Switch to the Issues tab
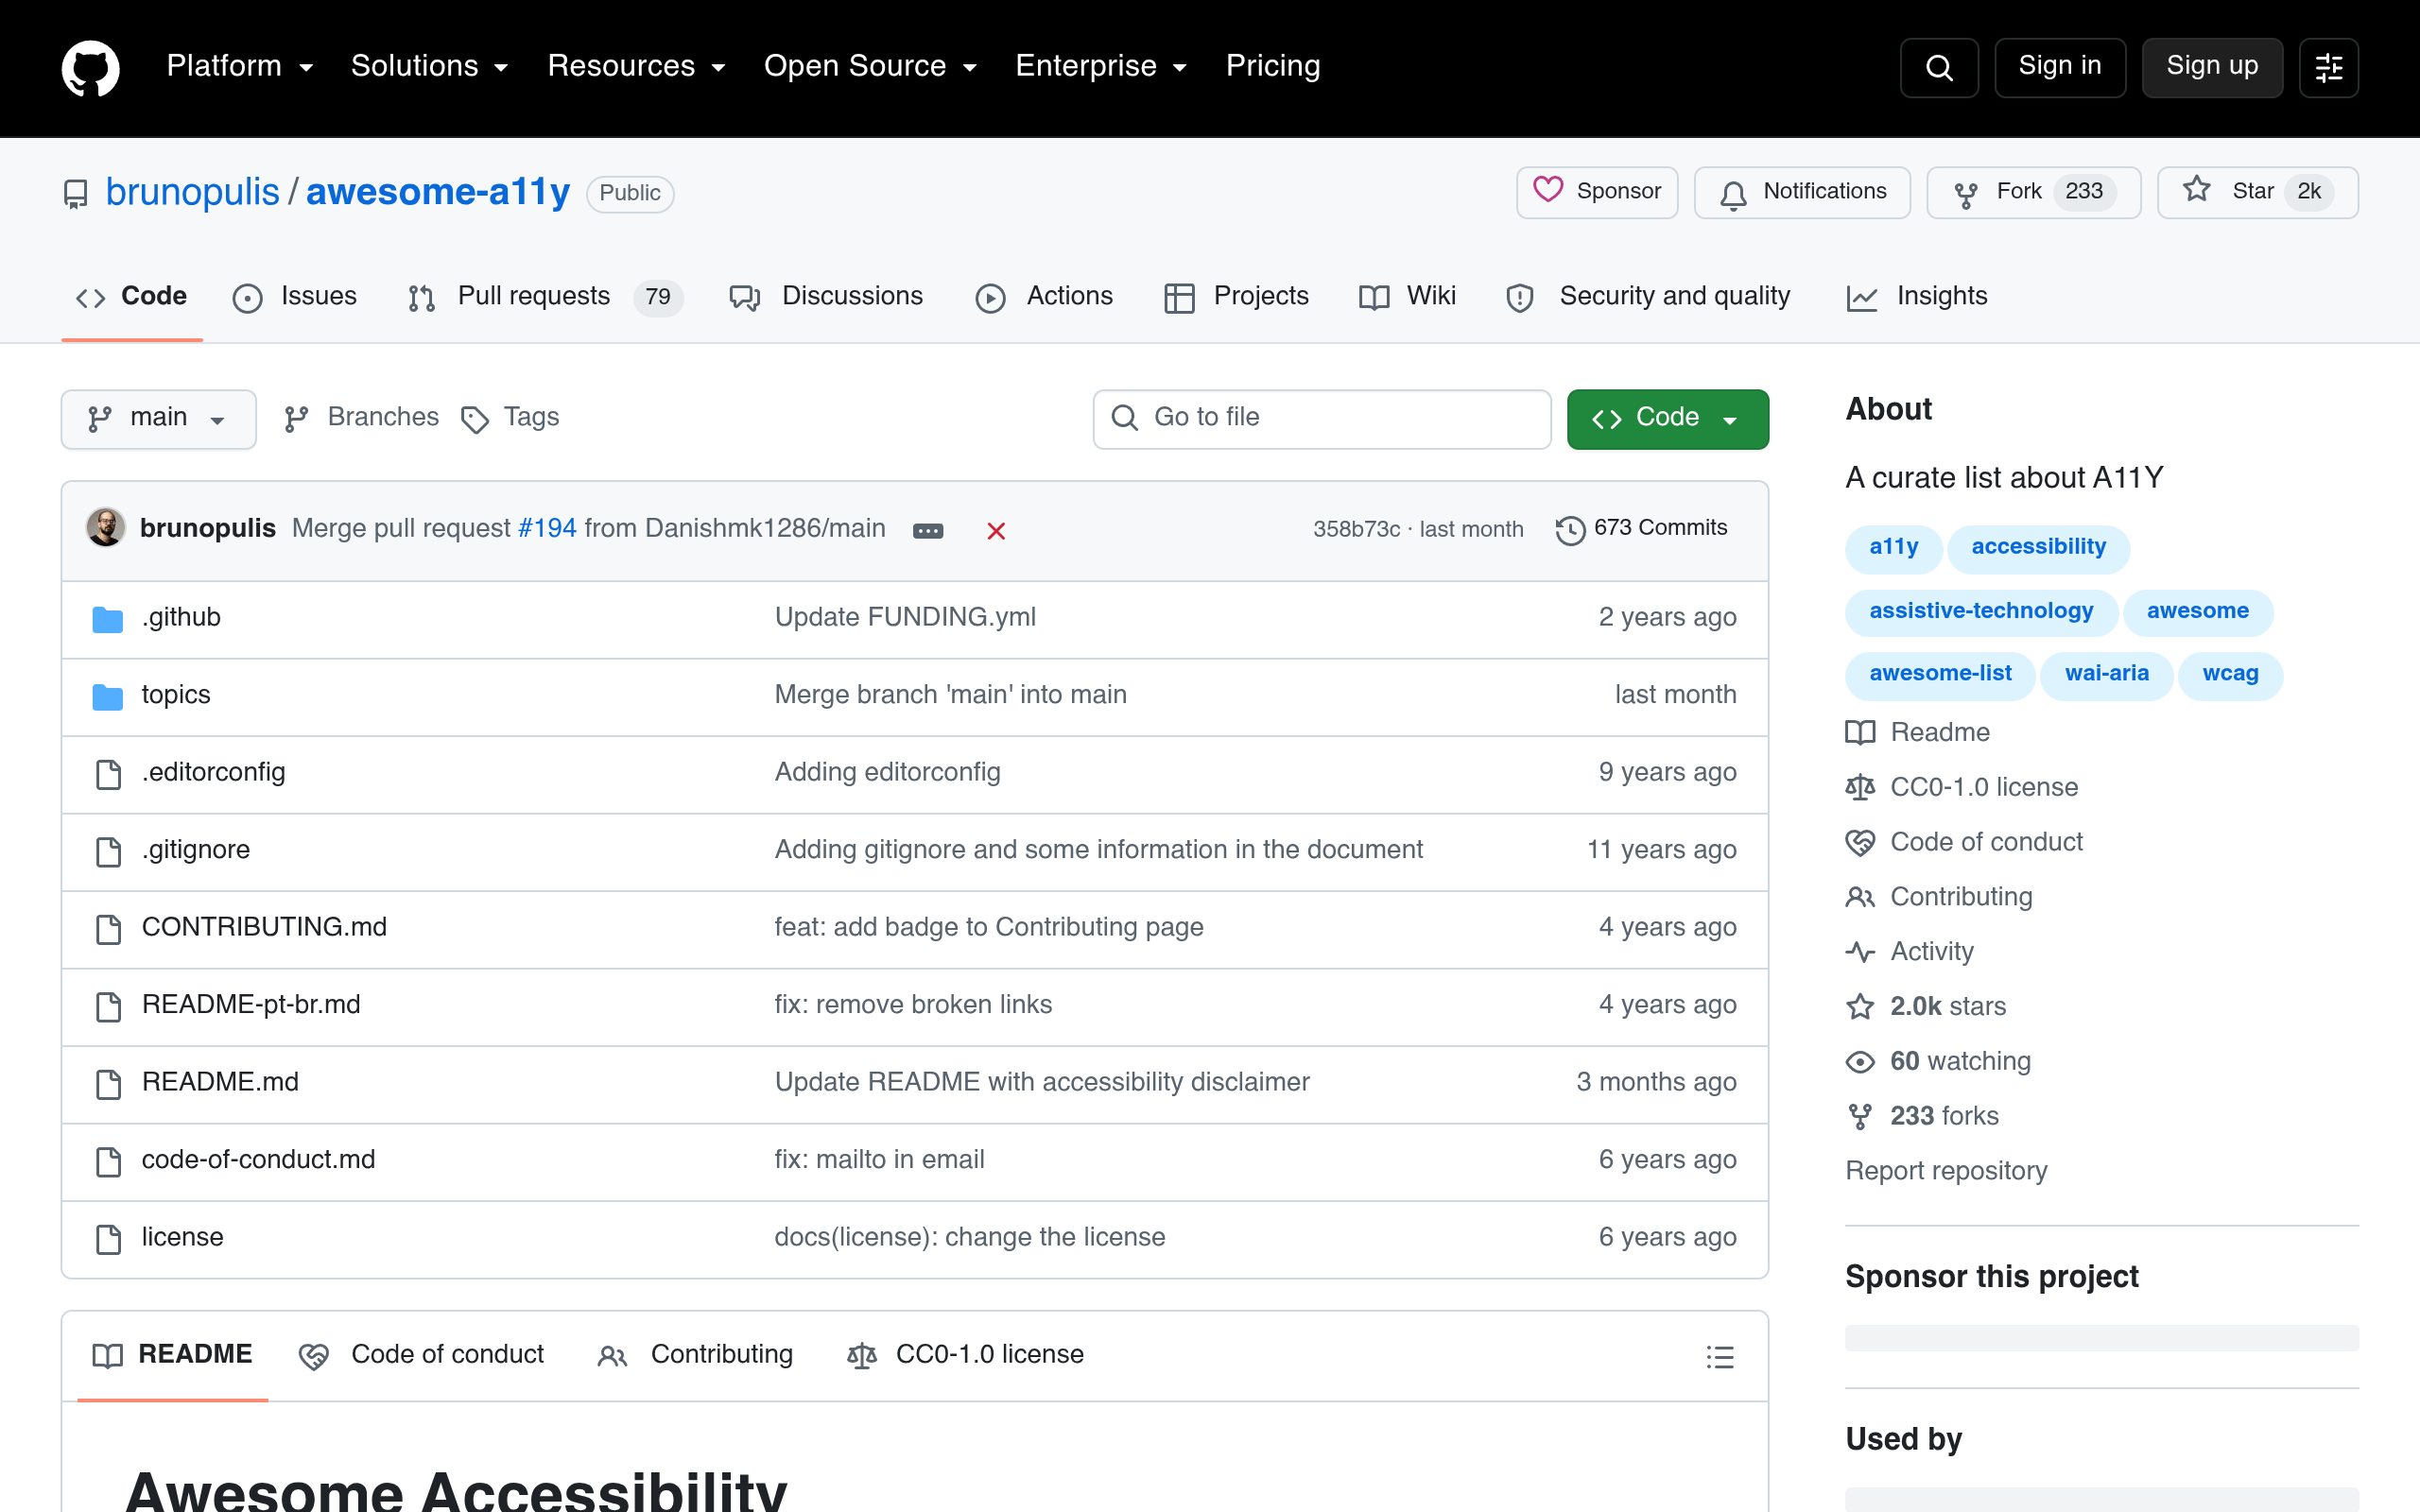This screenshot has height=1512, width=2420. [295, 297]
